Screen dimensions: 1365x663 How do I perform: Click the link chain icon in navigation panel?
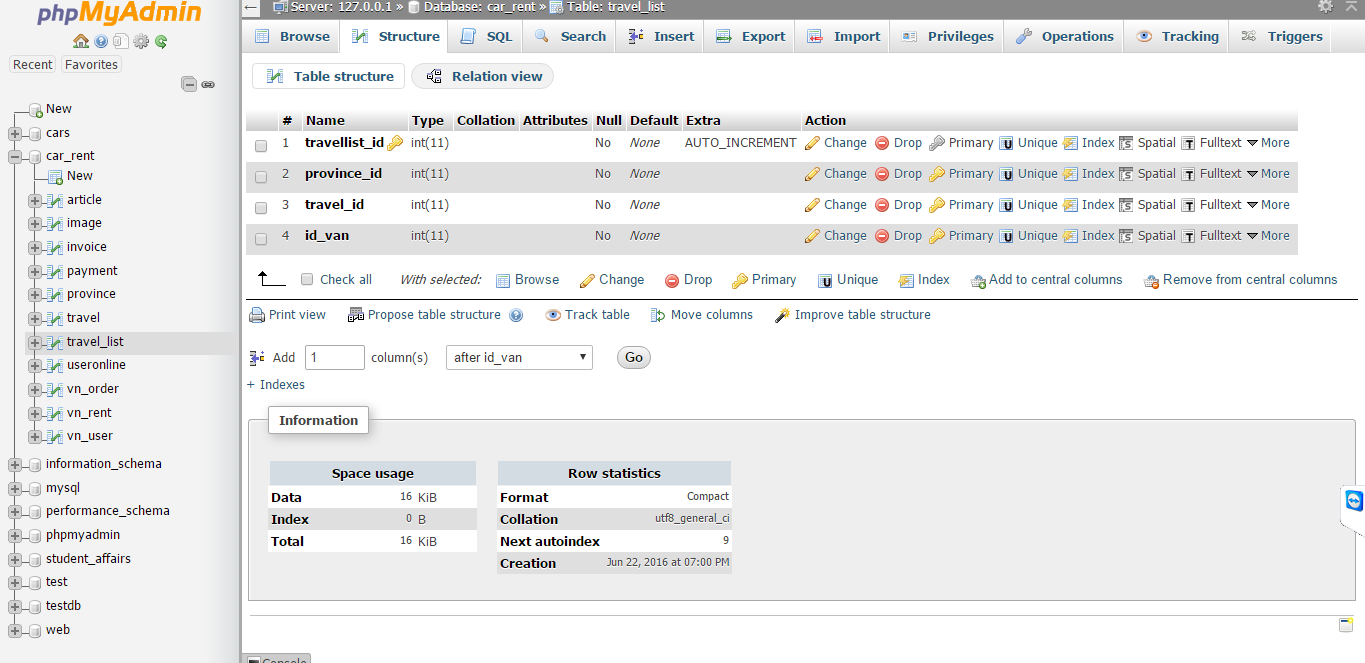(x=208, y=85)
